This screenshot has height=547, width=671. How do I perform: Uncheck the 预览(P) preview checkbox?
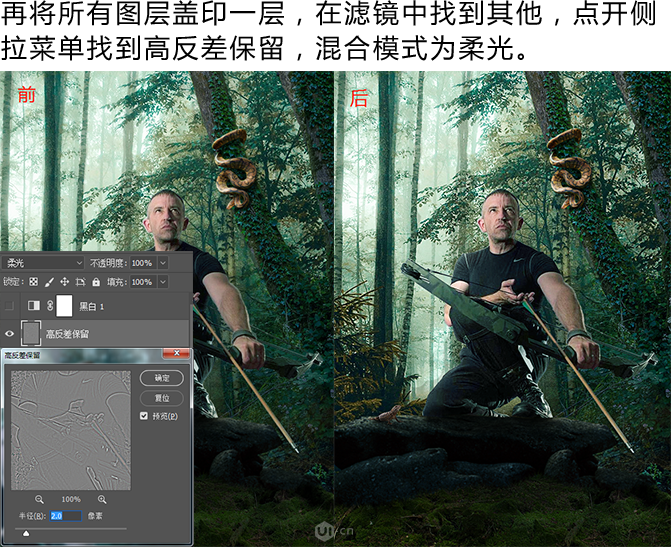[144, 416]
